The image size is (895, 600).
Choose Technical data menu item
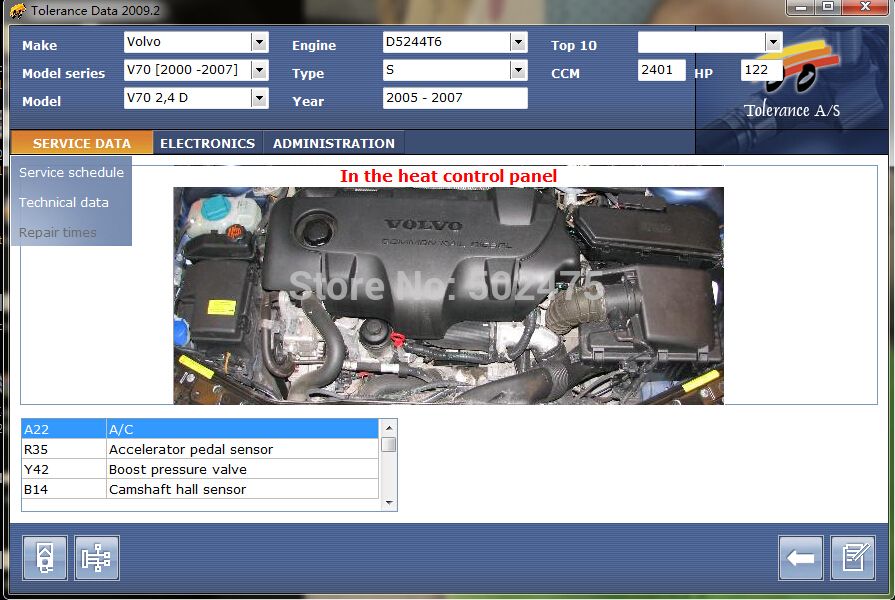[x=64, y=202]
